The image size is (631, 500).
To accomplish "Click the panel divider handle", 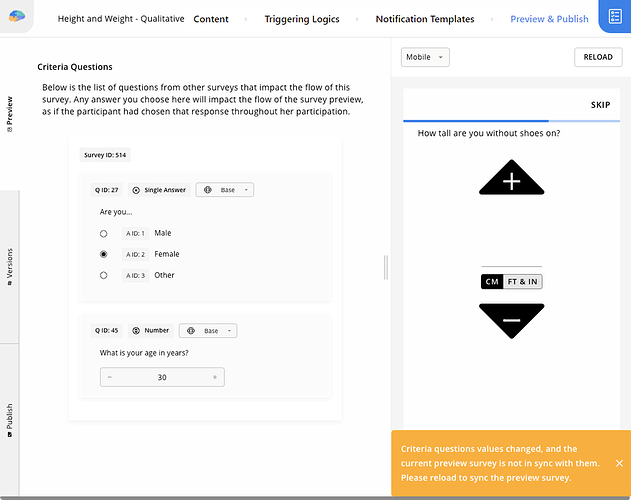I will 386,267.
